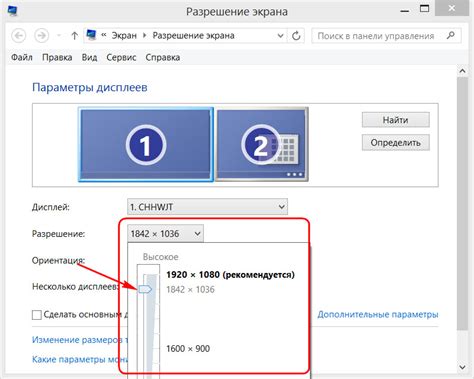The height and width of the screenshot is (379, 474).
Task: Focus the 'Поиск в панели управления' search field
Action: pos(386,36)
